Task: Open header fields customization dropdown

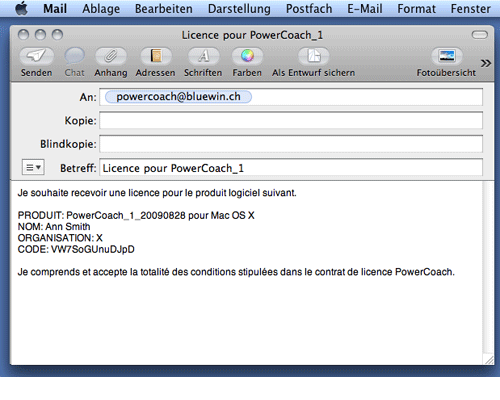Action: point(33,167)
